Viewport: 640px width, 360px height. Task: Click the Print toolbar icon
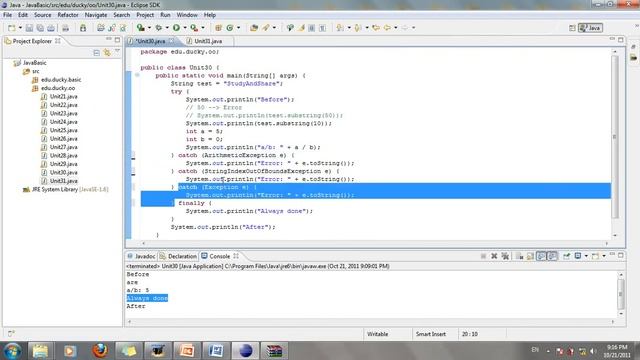coord(51,28)
